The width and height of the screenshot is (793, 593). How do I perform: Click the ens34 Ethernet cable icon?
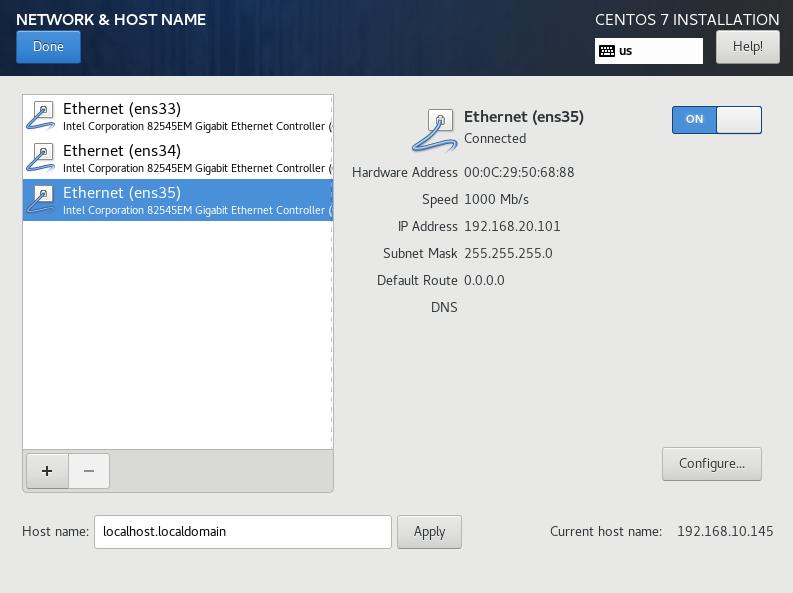coord(42,158)
